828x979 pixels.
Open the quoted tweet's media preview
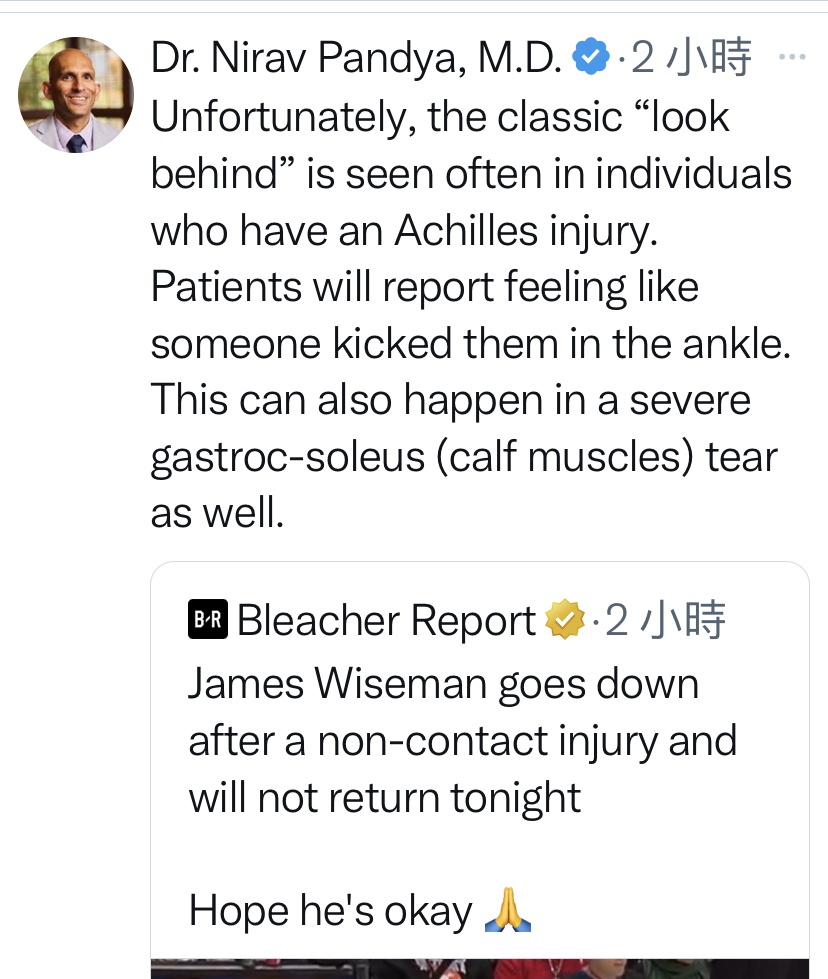[x=480, y=968]
